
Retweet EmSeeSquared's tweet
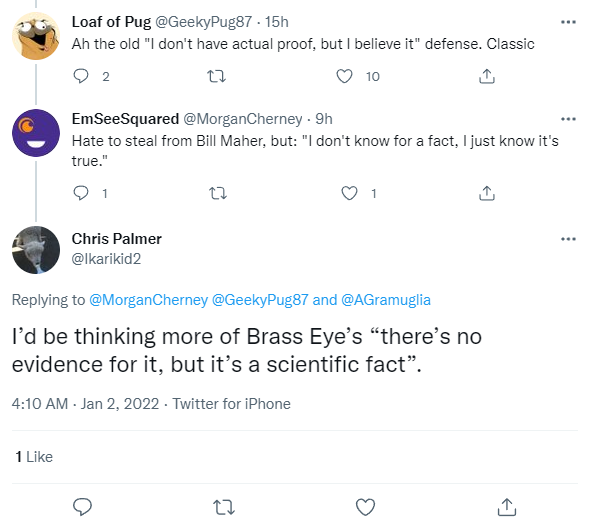pos(218,193)
